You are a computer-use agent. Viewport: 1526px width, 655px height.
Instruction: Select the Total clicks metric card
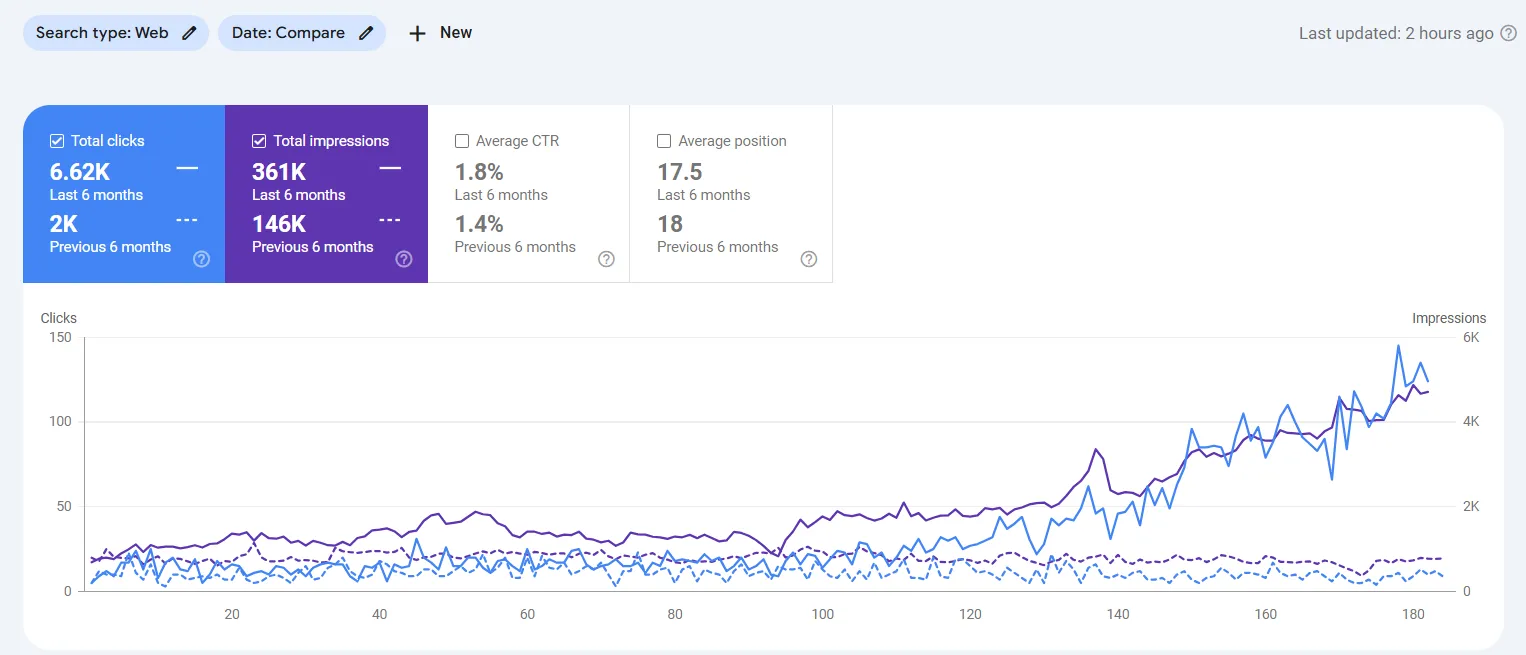click(x=124, y=194)
